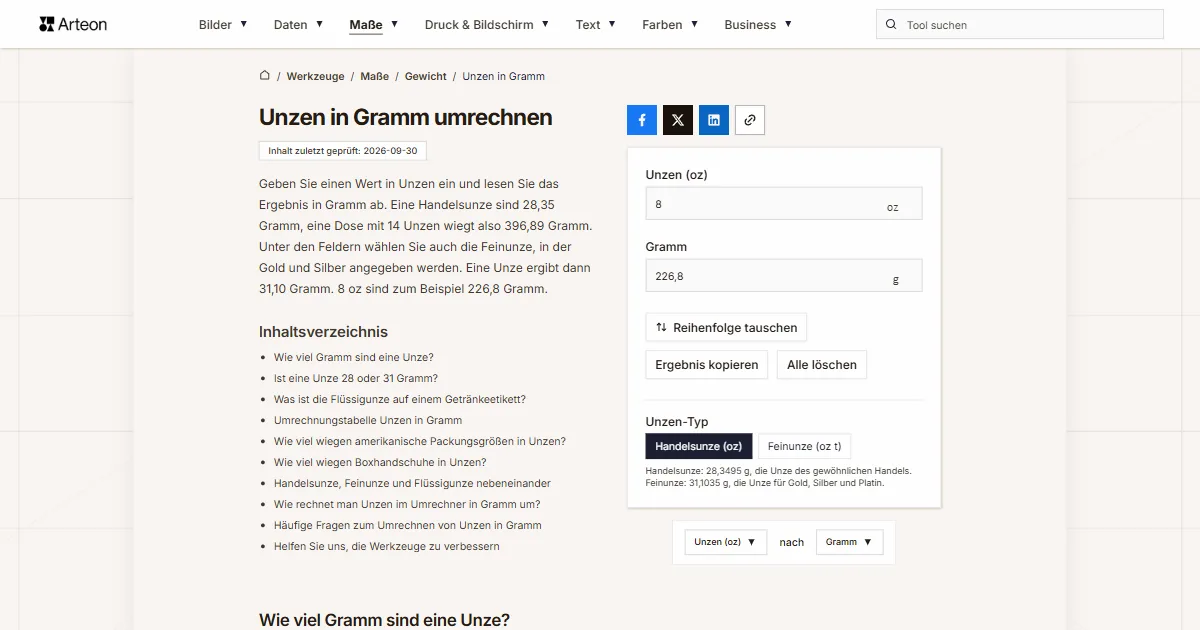This screenshot has height=630, width=1200.
Task: Click the Tool suchen search box
Action: click(x=1020, y=25)
